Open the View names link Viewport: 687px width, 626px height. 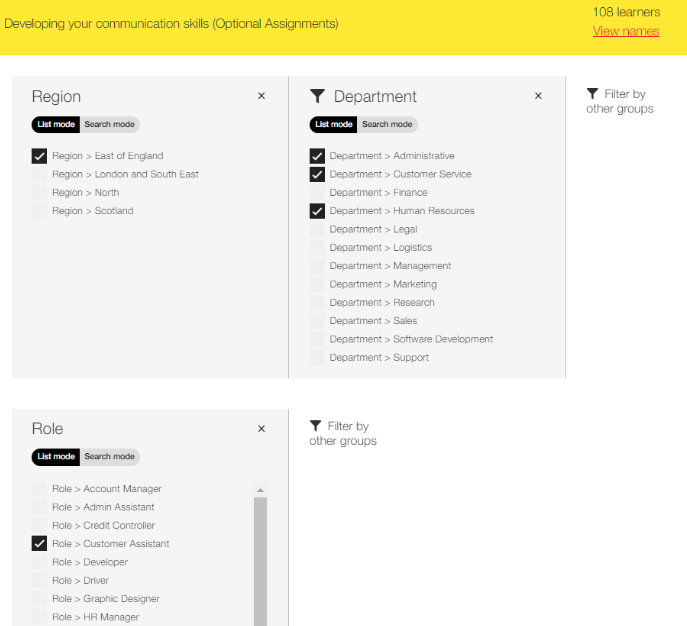[626, 32]
